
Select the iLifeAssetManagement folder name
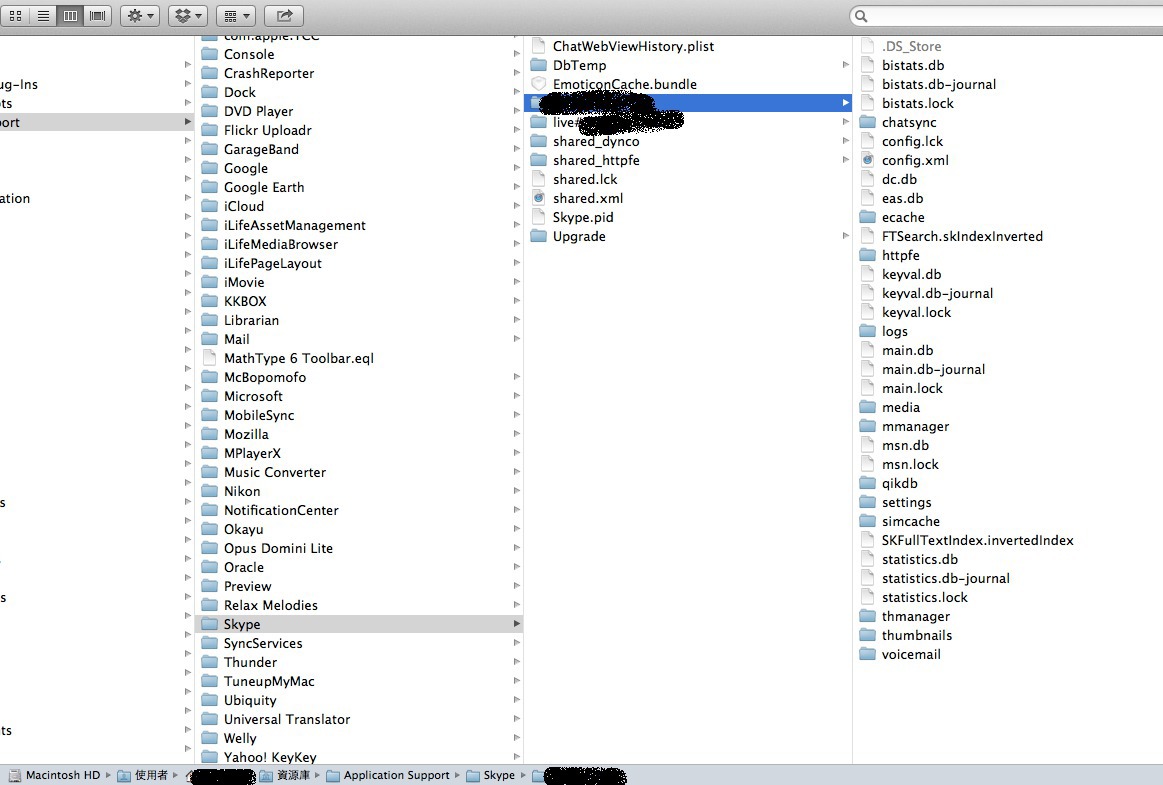(x=294, y=226)
